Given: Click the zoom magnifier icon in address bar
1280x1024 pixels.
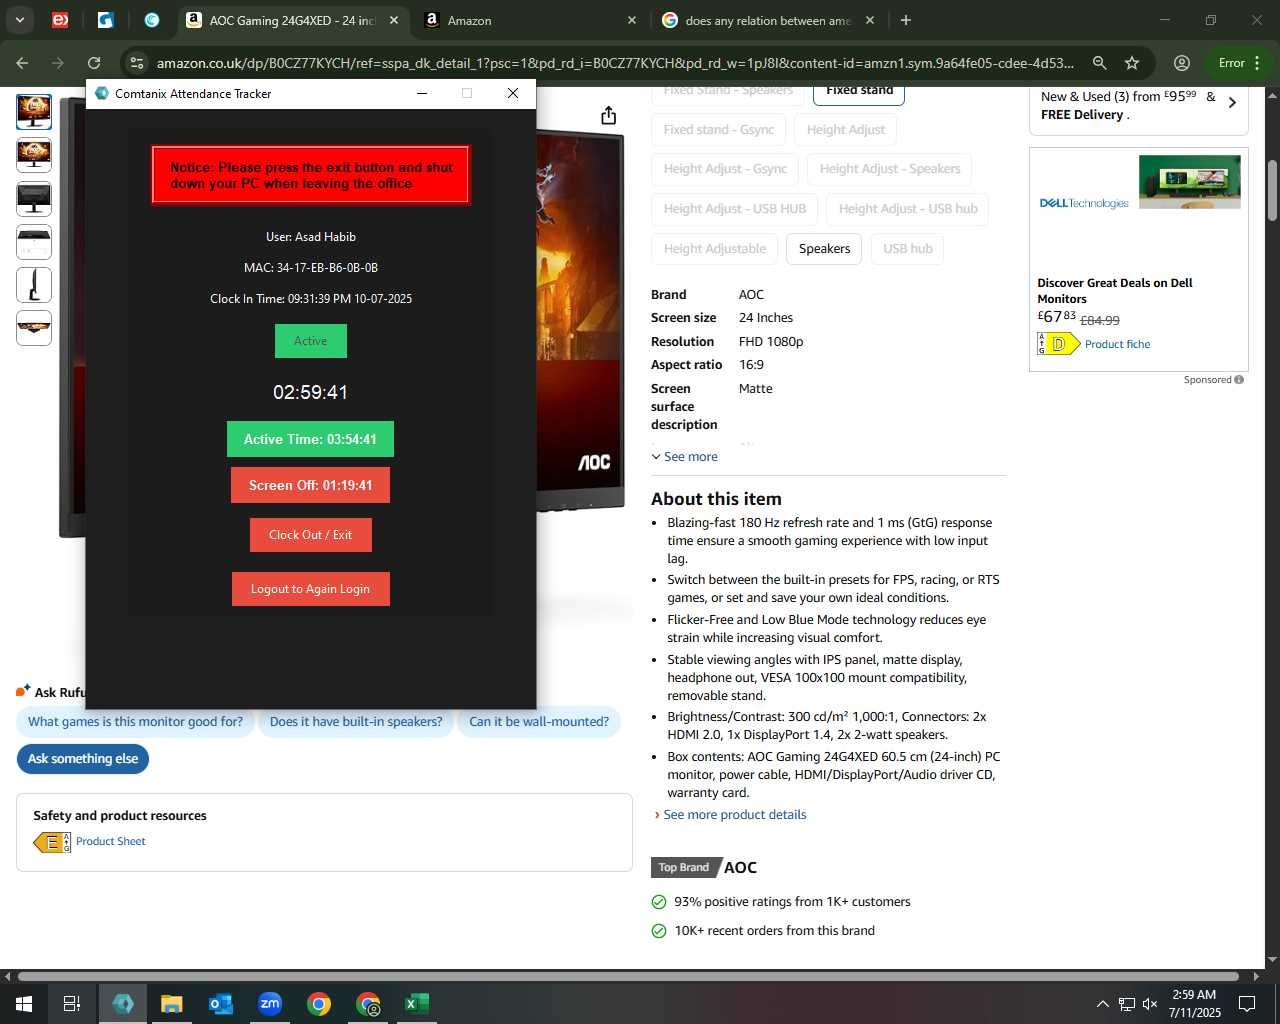Looking at the screenshot, I should (1099, 63).
